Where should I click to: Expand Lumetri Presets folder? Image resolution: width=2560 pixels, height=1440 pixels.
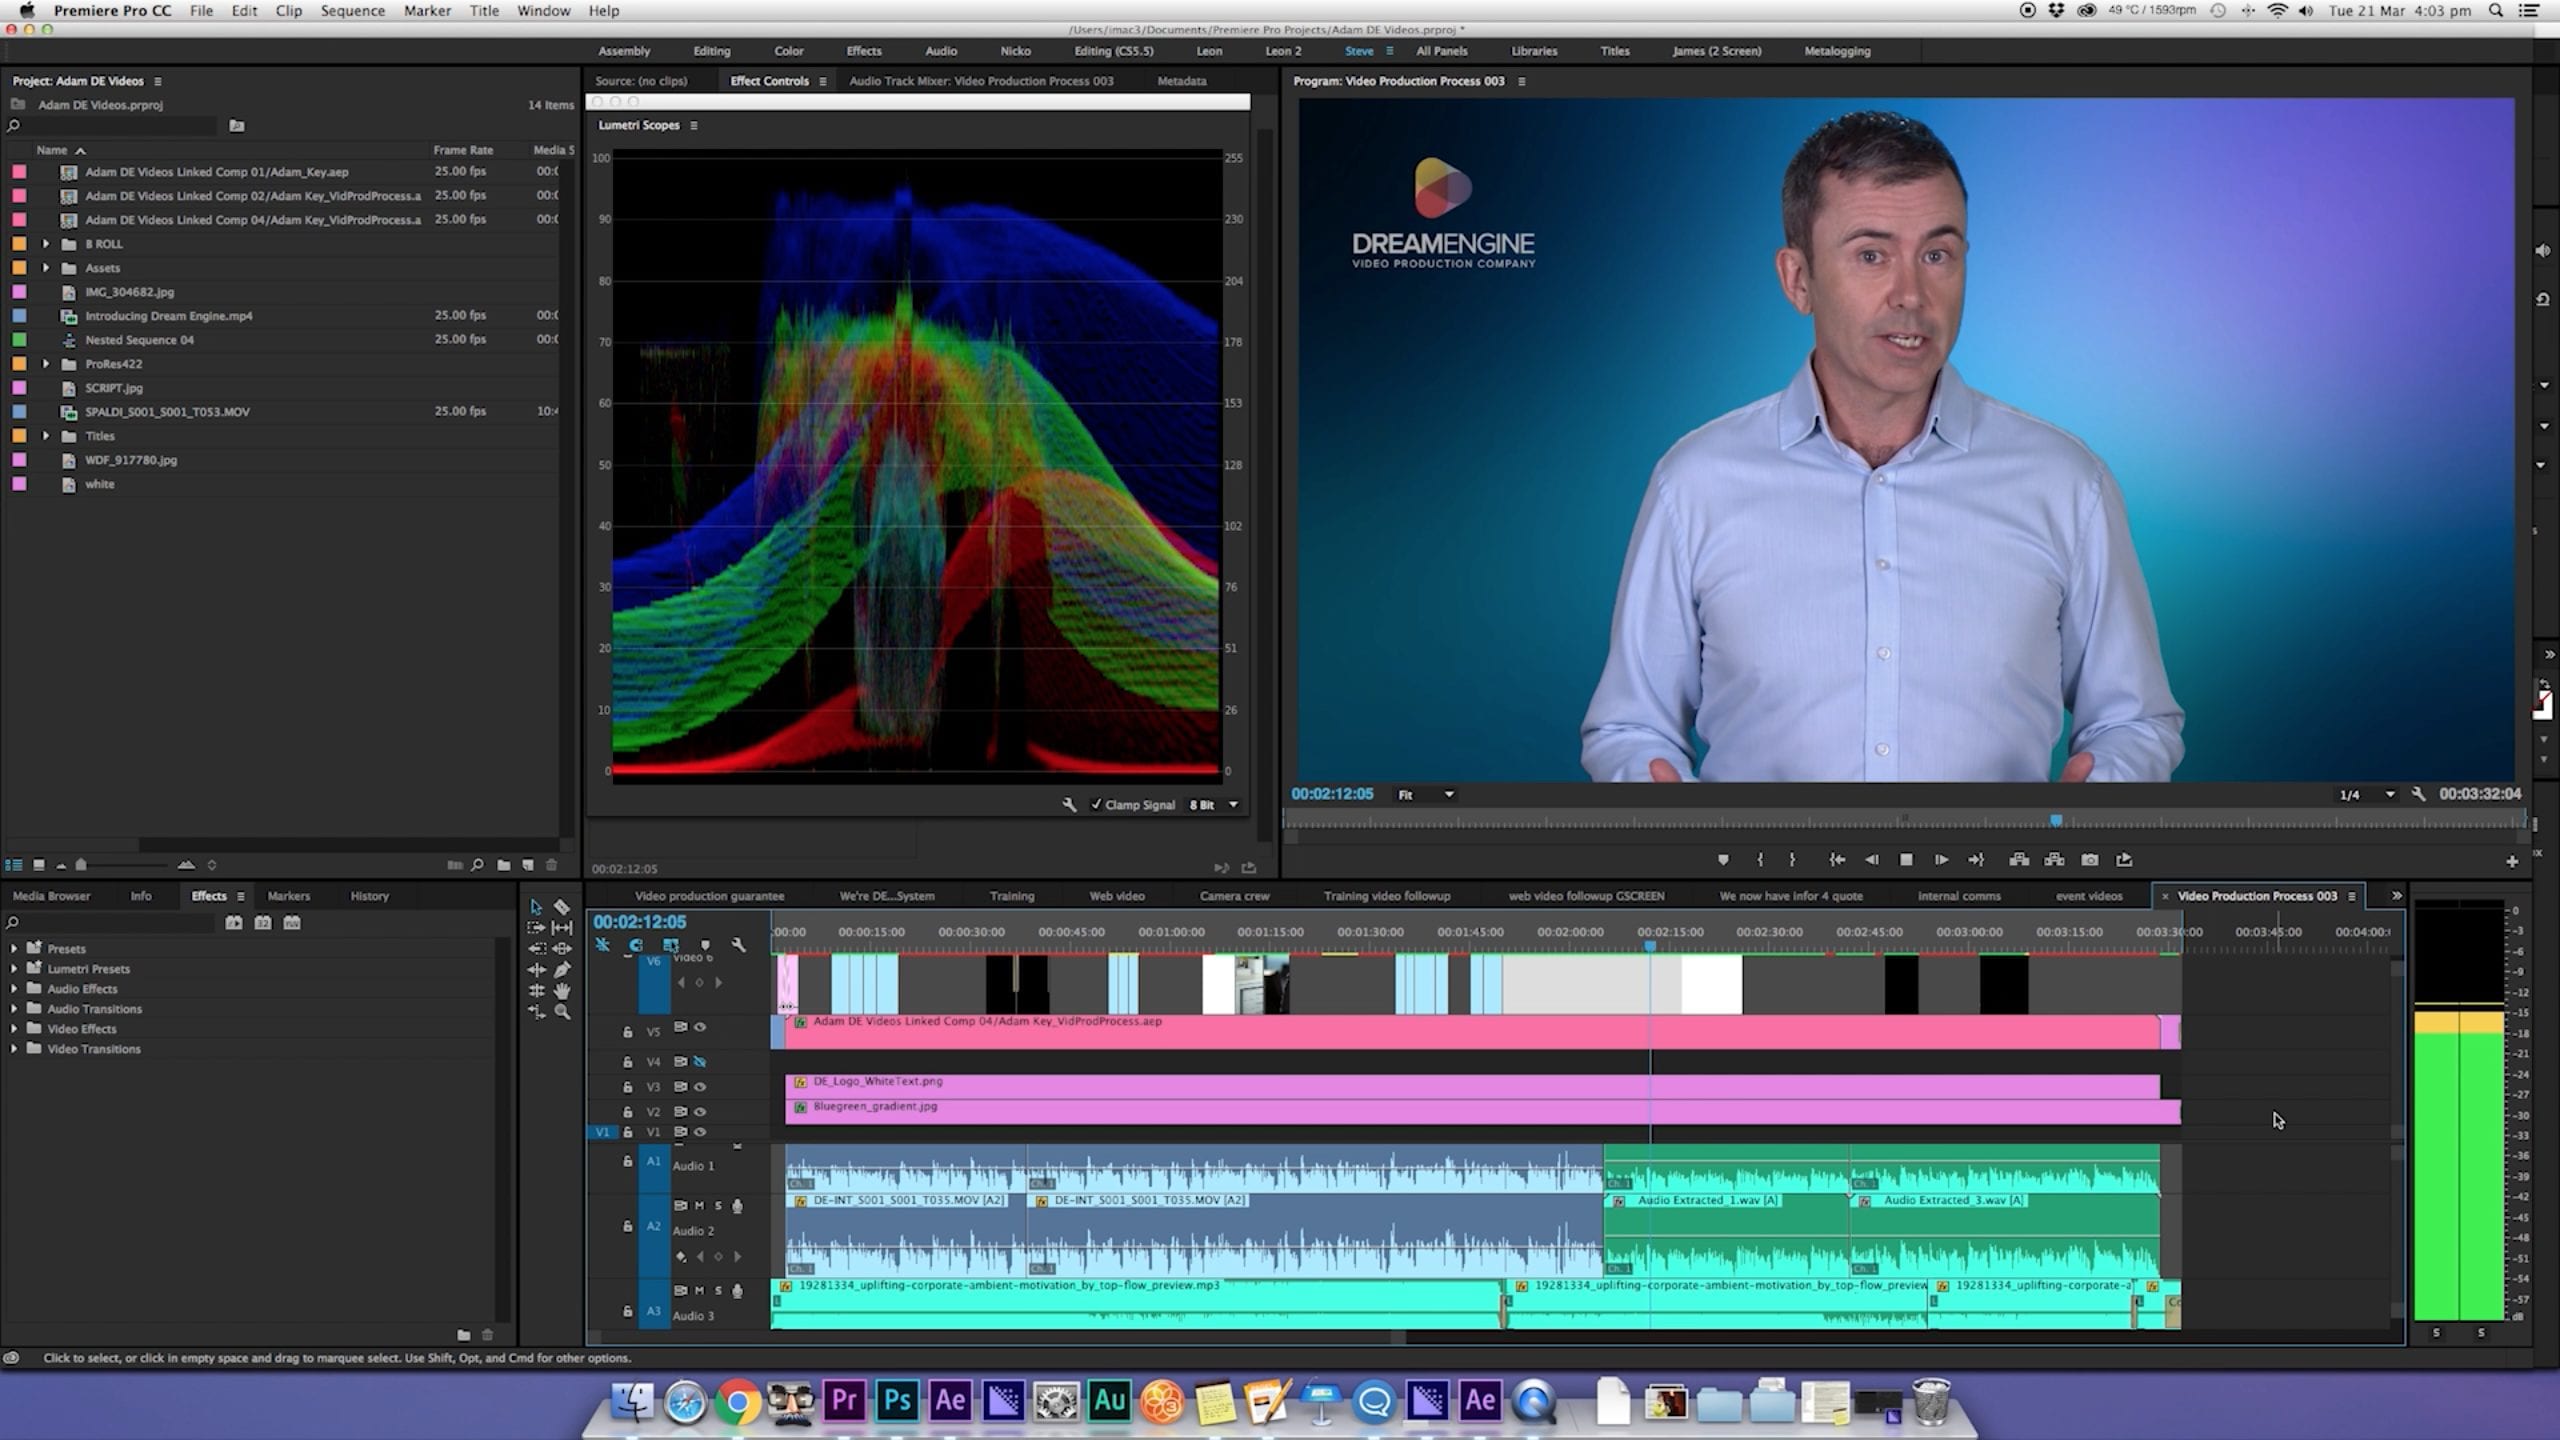pos(14,969)
